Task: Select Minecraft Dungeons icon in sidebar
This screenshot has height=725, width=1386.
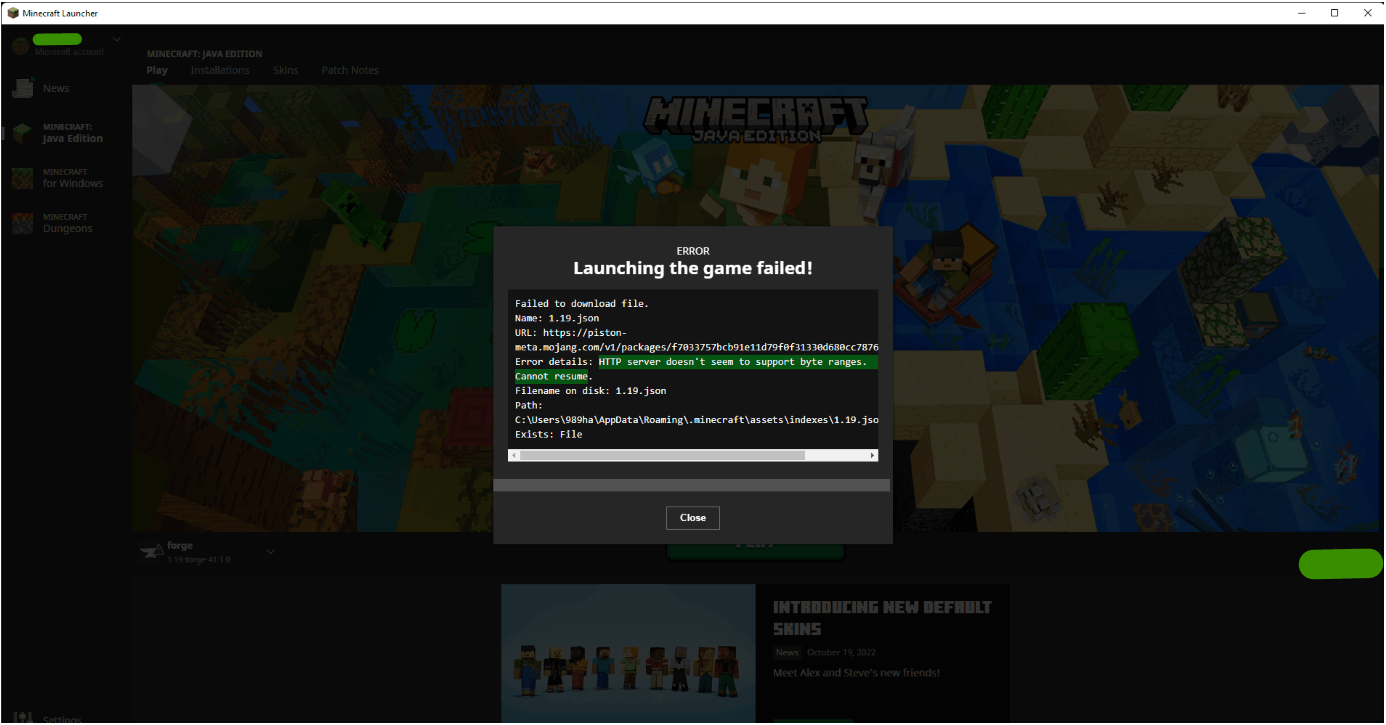Action: coord(23,223)
